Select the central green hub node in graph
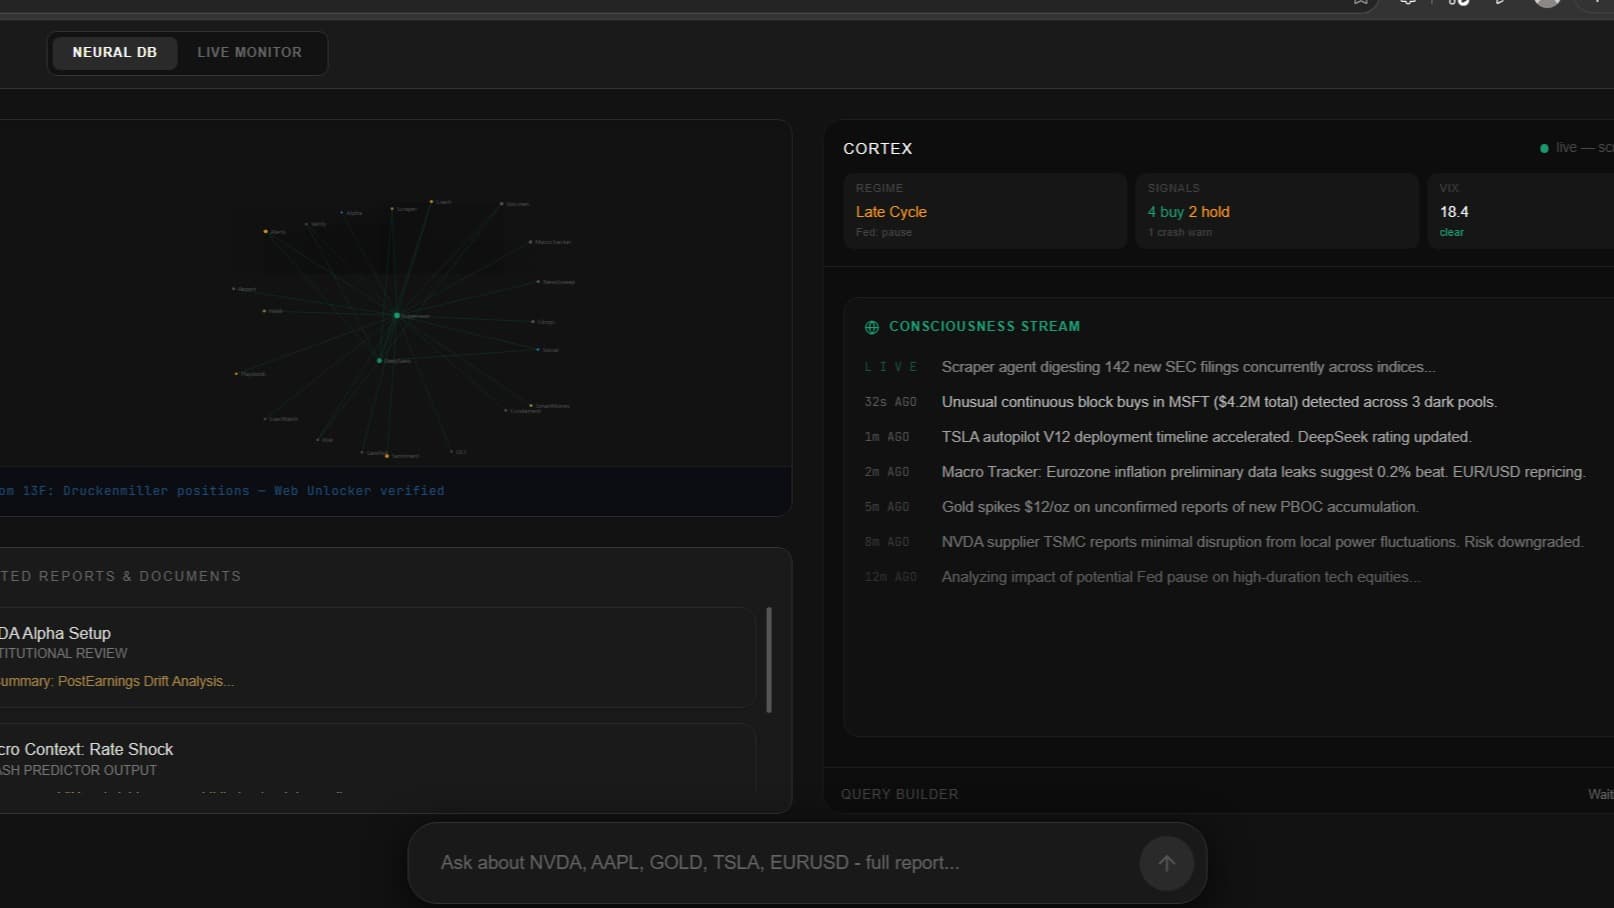 [397, 315]
